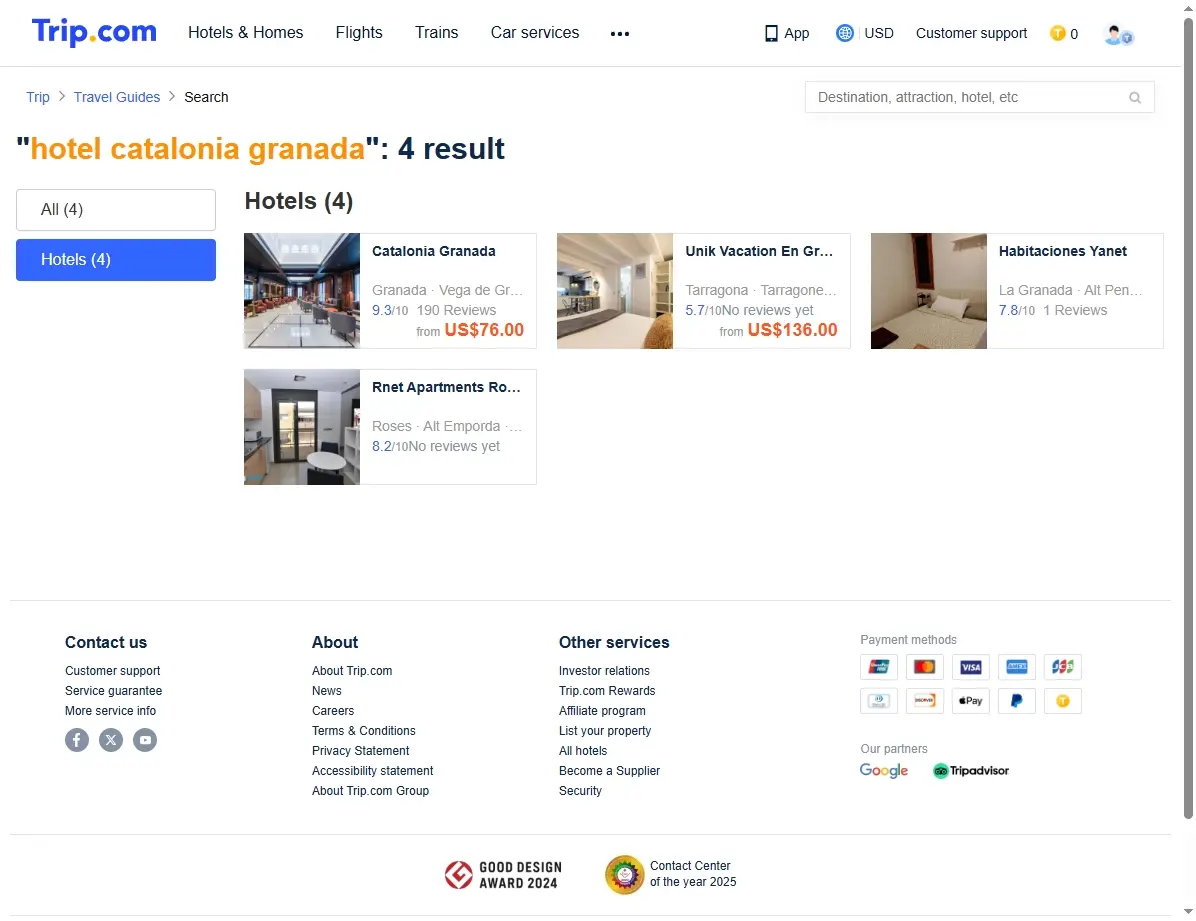
Task: Click the Diners Club payment icon
Action: pos(879,700)
